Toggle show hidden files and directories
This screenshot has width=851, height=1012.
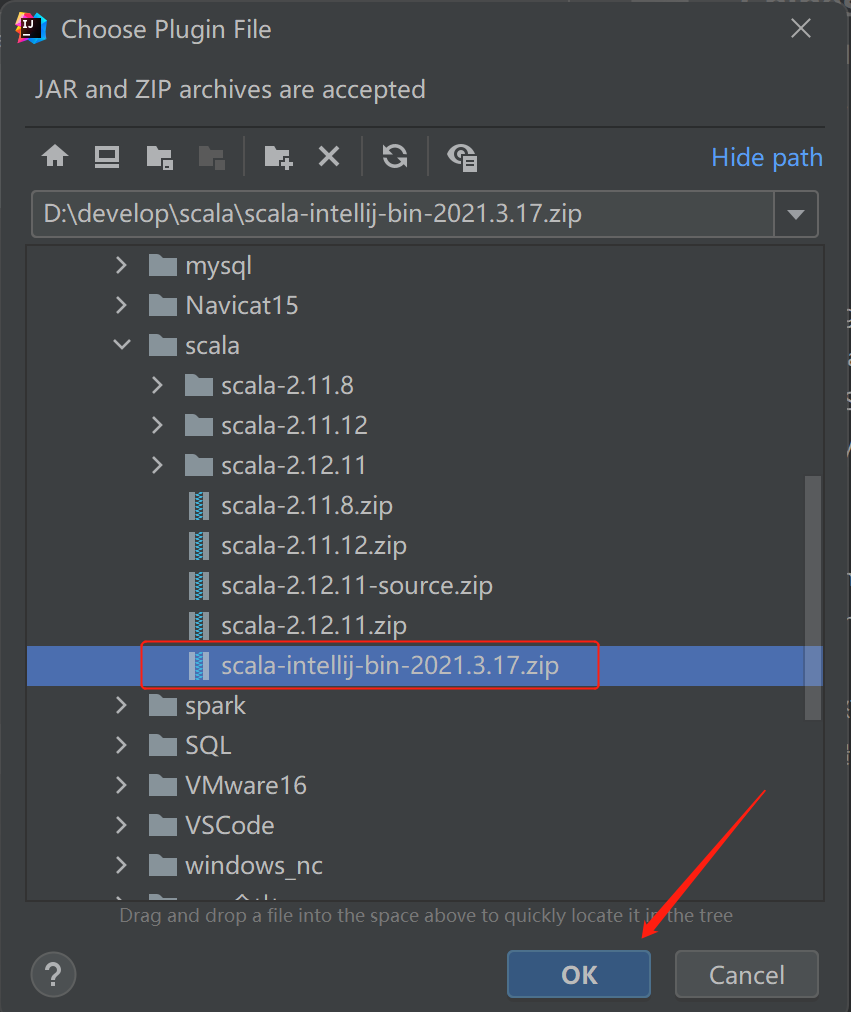point(462,157)
